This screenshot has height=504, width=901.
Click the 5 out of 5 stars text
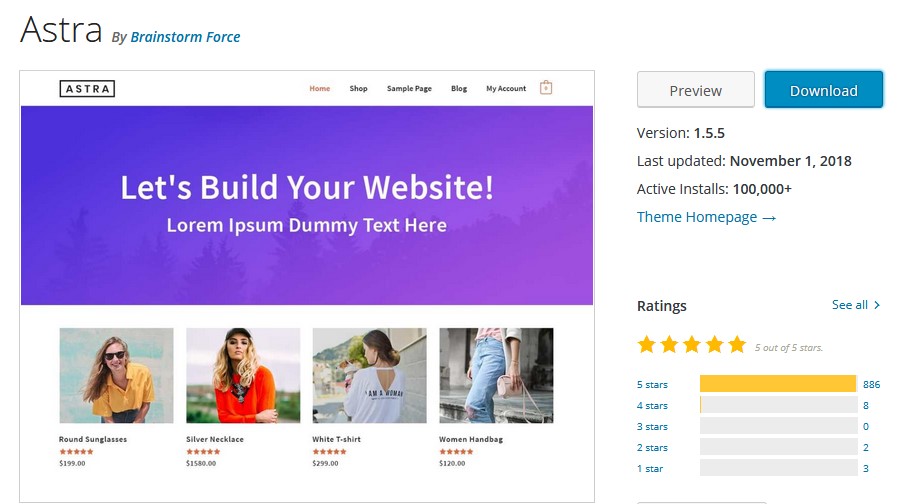[789, 348]
